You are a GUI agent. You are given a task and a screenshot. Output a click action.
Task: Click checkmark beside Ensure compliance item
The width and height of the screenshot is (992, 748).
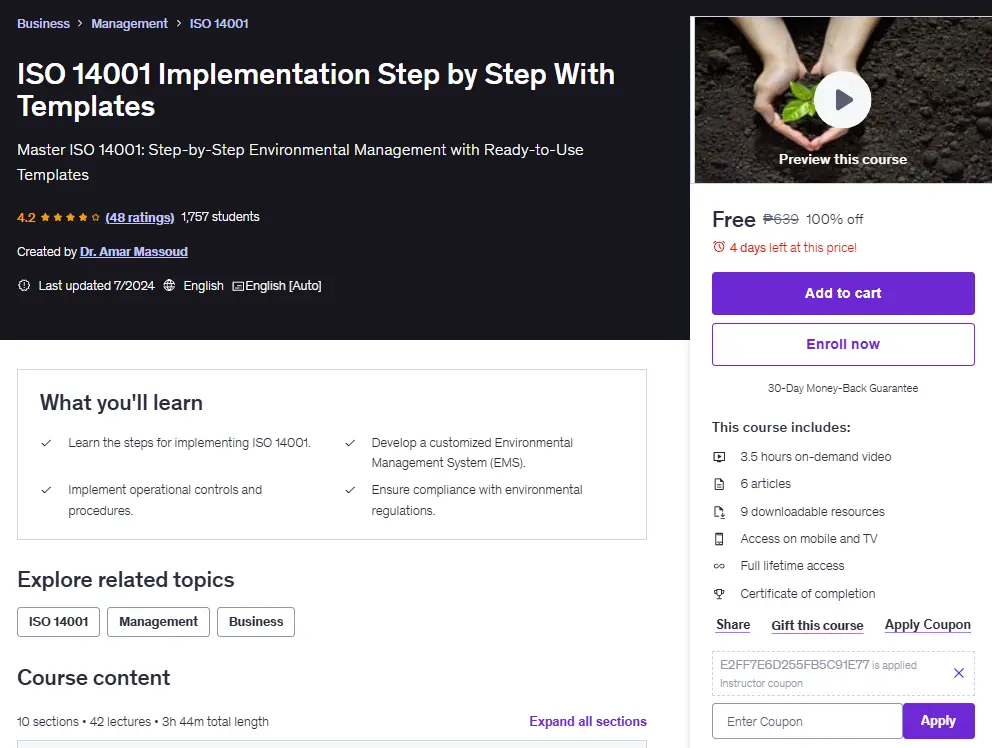click(350, 490)
